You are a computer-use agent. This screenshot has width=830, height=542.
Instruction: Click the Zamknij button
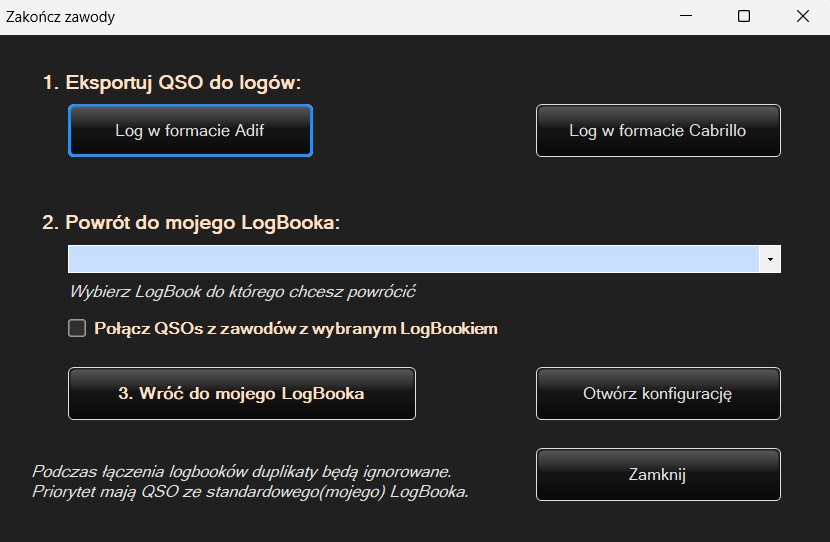(658, 475)
